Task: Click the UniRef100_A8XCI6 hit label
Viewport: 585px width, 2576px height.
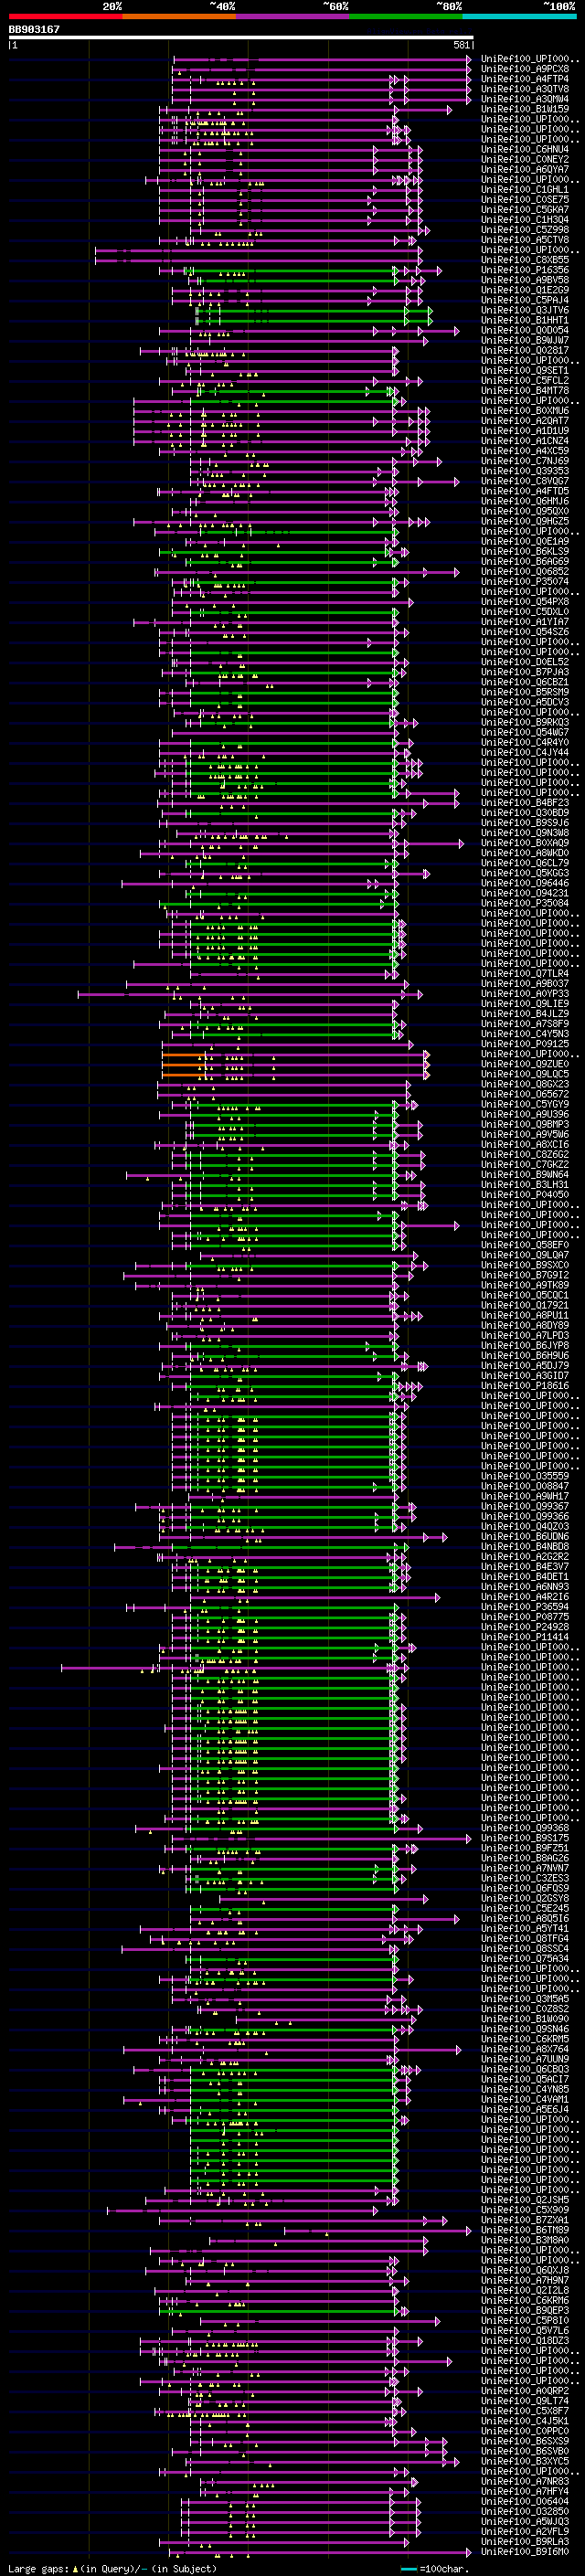Action: 525,1144
